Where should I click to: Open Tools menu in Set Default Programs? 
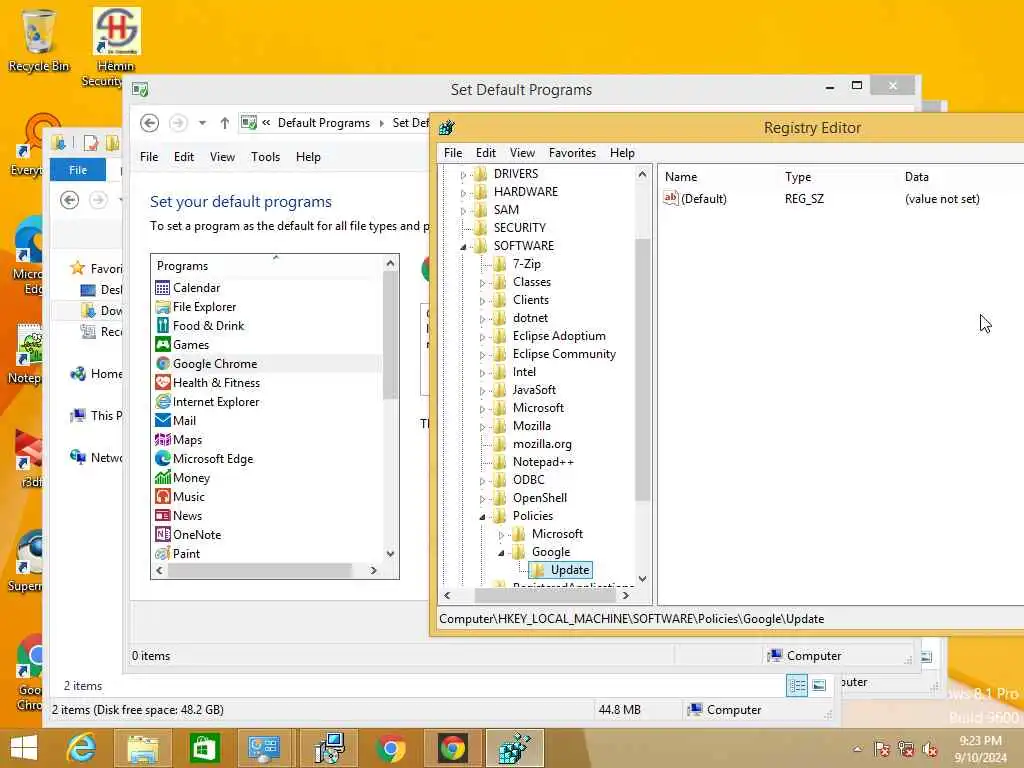(265, 157)
